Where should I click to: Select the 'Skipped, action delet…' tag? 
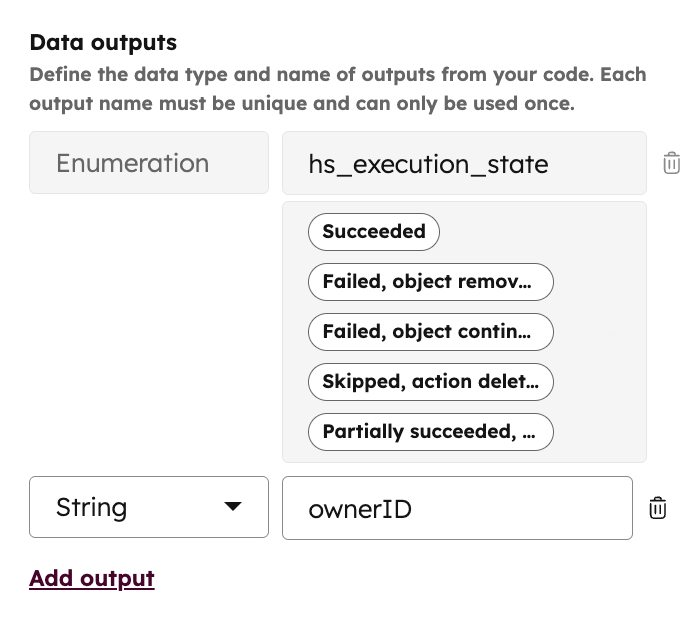pos(430,382)
